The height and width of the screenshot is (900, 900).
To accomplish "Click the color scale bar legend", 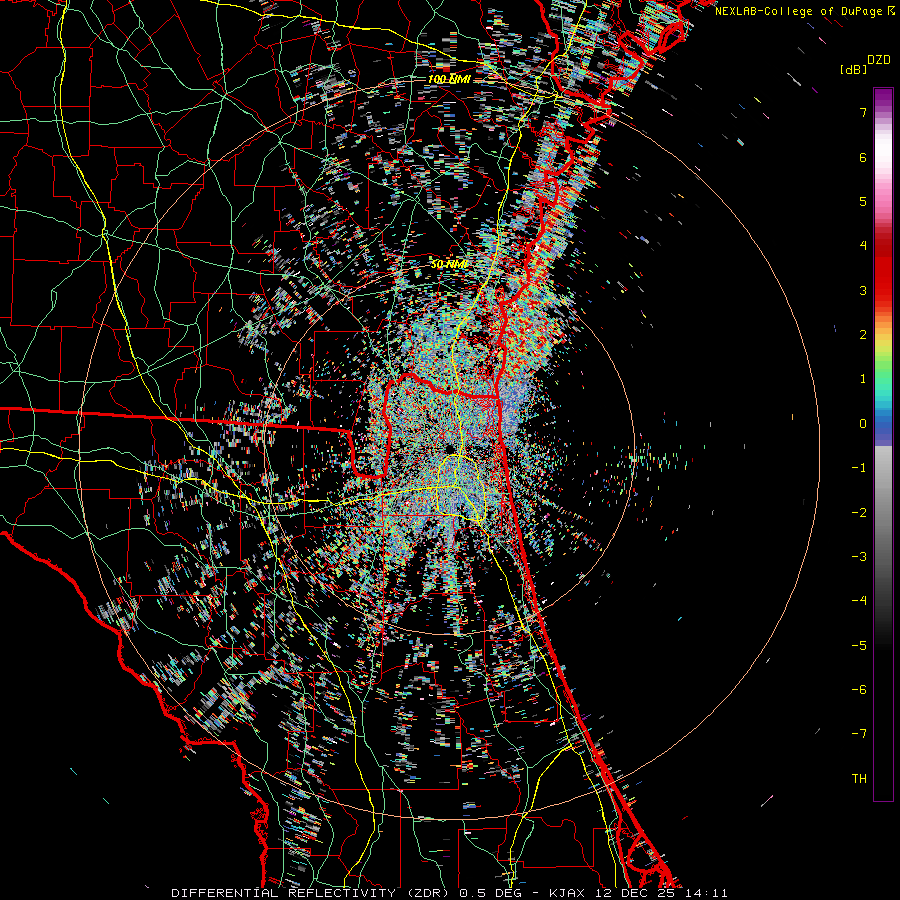I will [883, 444].
